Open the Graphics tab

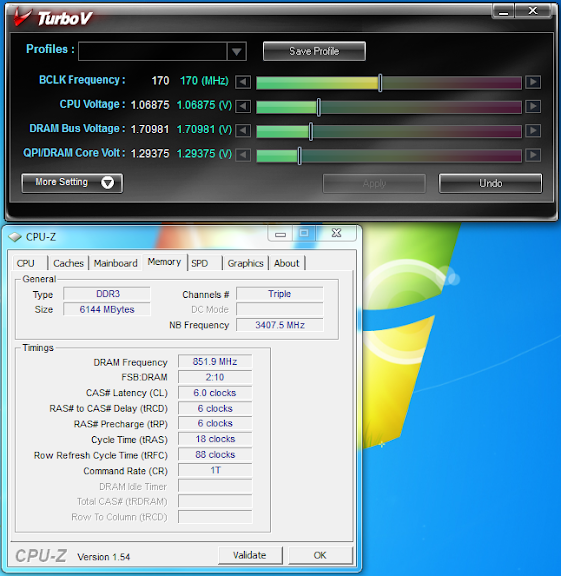[245, 263]
